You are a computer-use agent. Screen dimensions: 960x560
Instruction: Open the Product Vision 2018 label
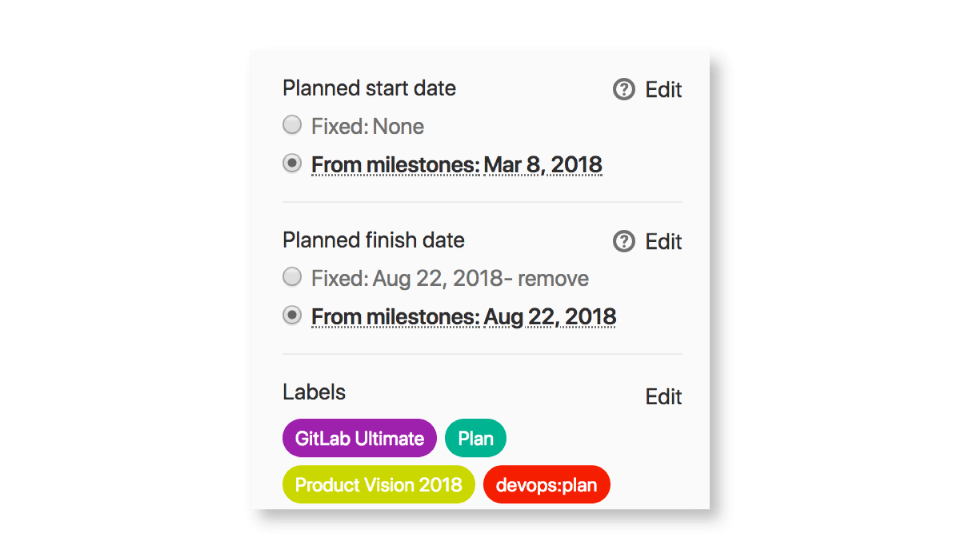[378, 485]
